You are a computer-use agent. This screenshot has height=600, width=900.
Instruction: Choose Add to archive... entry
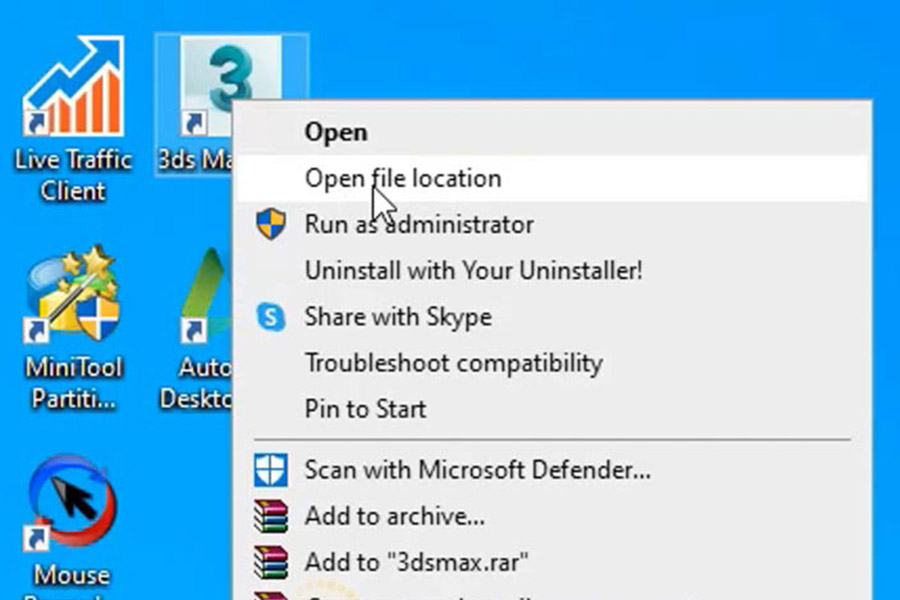pyautogui.click(x=551, y=516)
